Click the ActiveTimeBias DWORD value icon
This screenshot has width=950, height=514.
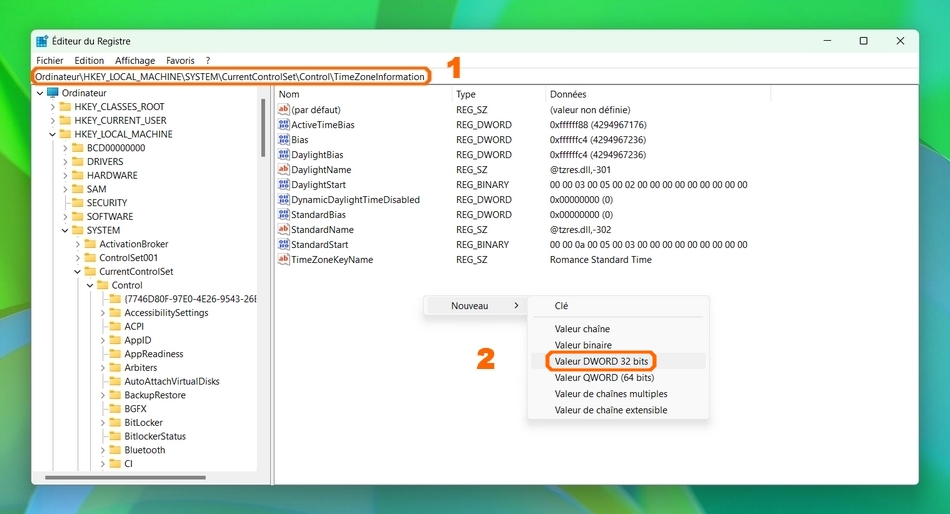(283, 125)
